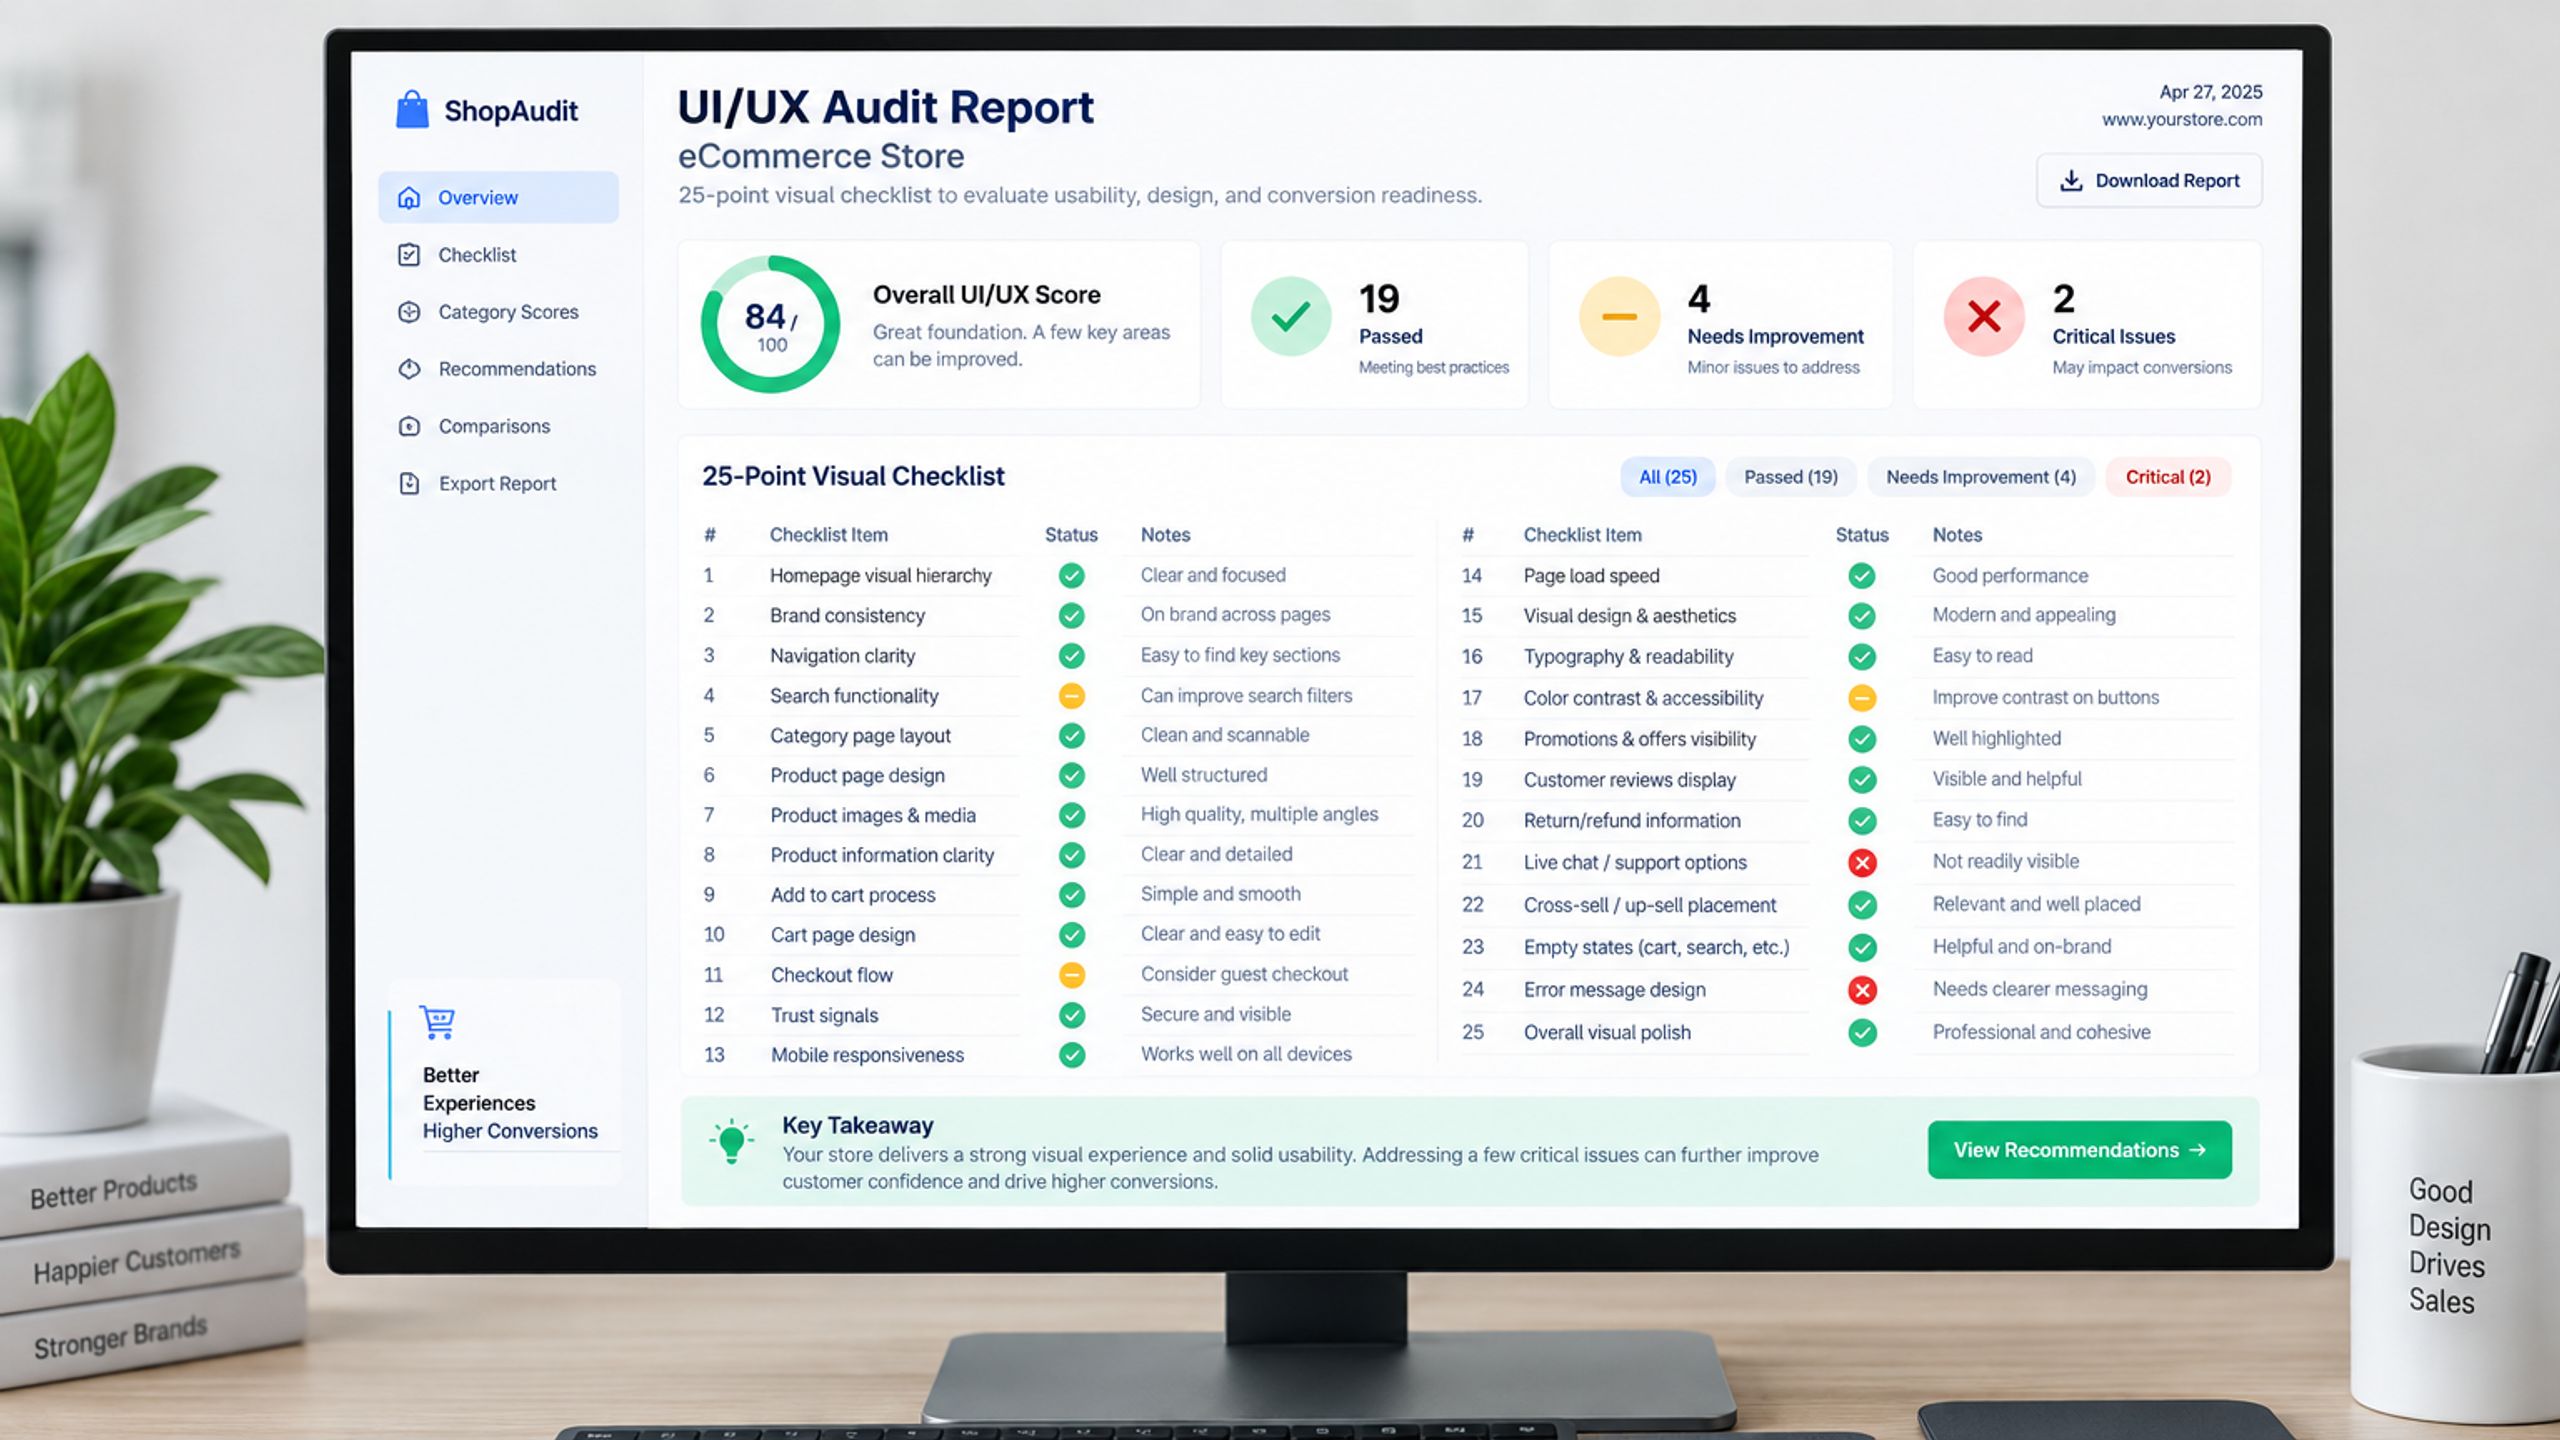Viewport: 2560px width, 1440px height.
Task: Click the Recommendations icon in sidebar
Action: point(409,368)
